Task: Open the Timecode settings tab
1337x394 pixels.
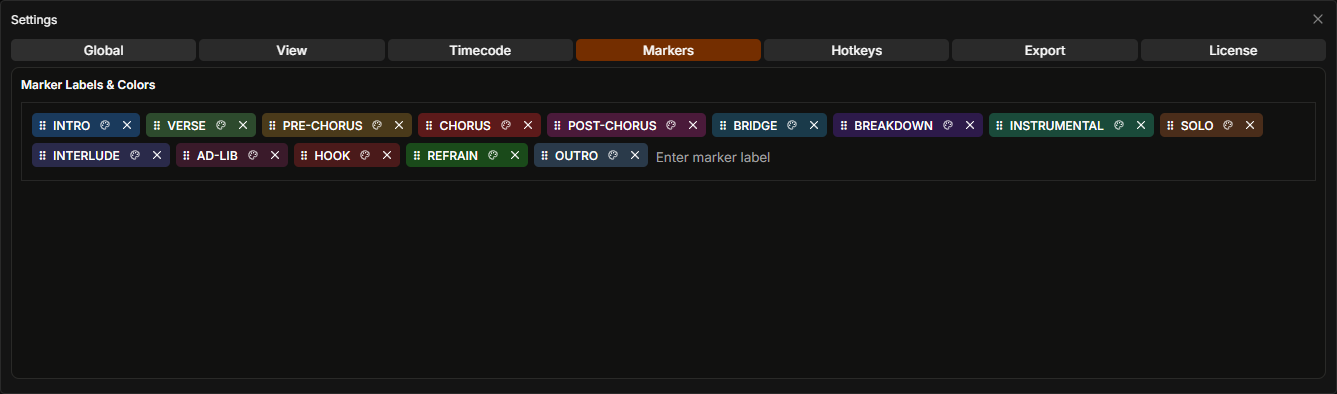Action: (x=480, y=50)
